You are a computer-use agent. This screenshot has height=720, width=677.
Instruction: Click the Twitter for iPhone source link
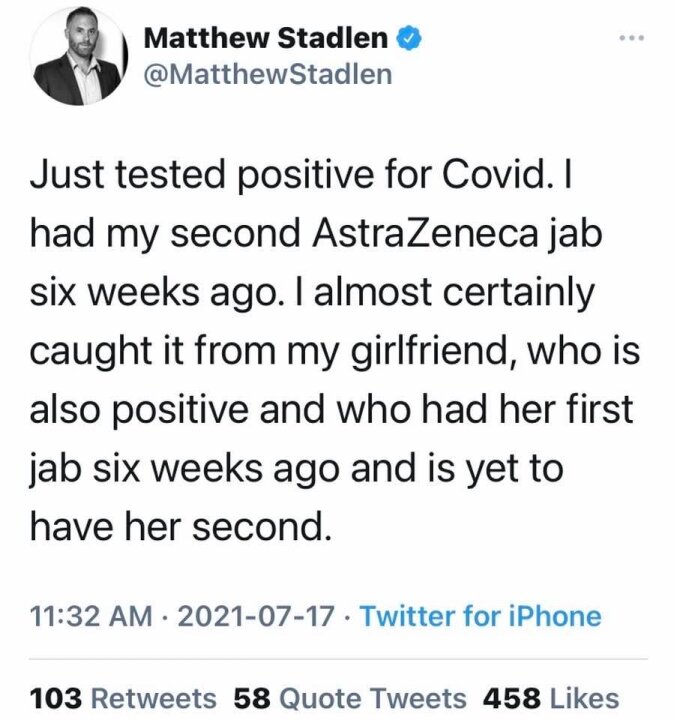[480, 615]
